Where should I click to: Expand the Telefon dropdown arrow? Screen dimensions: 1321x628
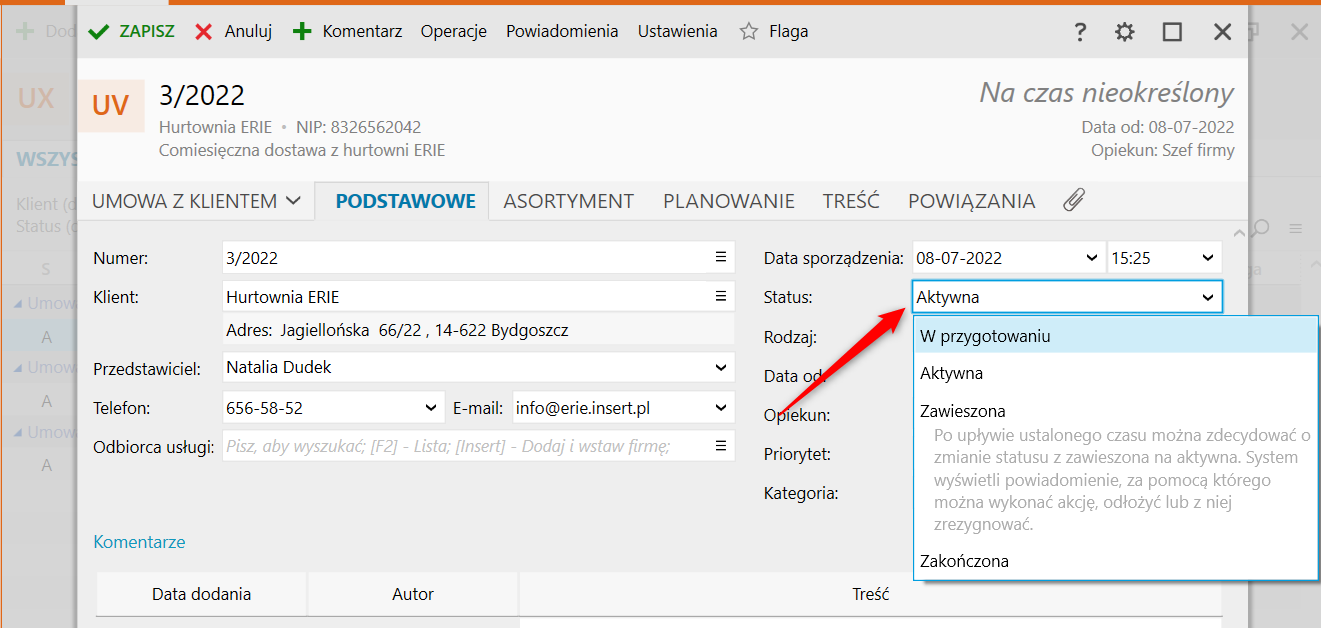[x=431, y=407]
